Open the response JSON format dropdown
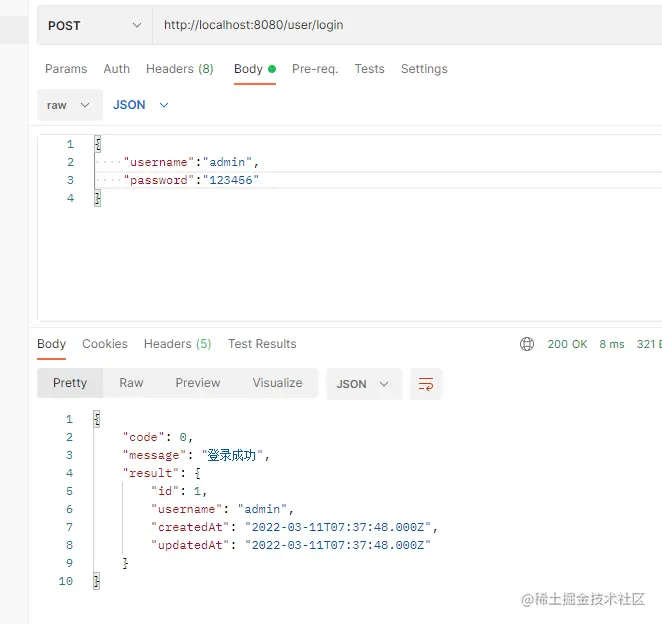This screenshot has height=624, width=662. click(x=363, y=384)
